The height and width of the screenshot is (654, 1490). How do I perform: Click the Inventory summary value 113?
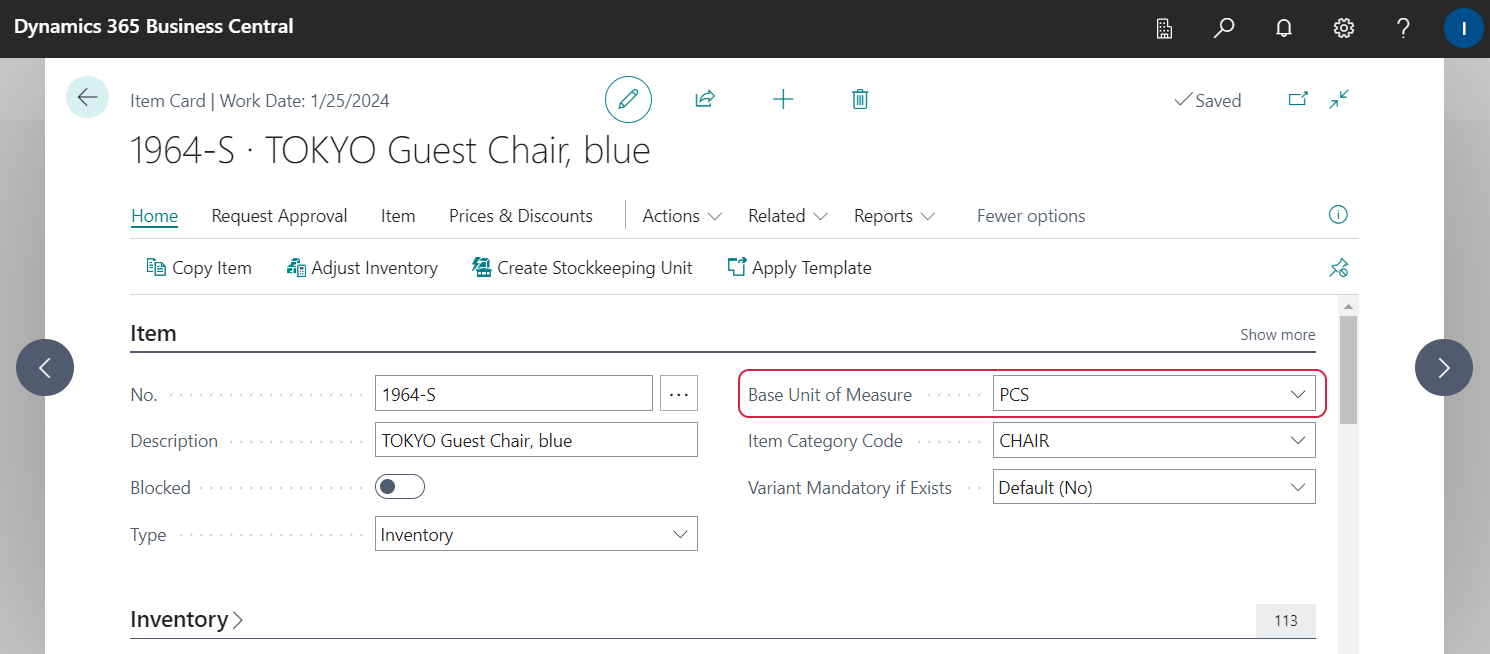(x=1286, y=621)
